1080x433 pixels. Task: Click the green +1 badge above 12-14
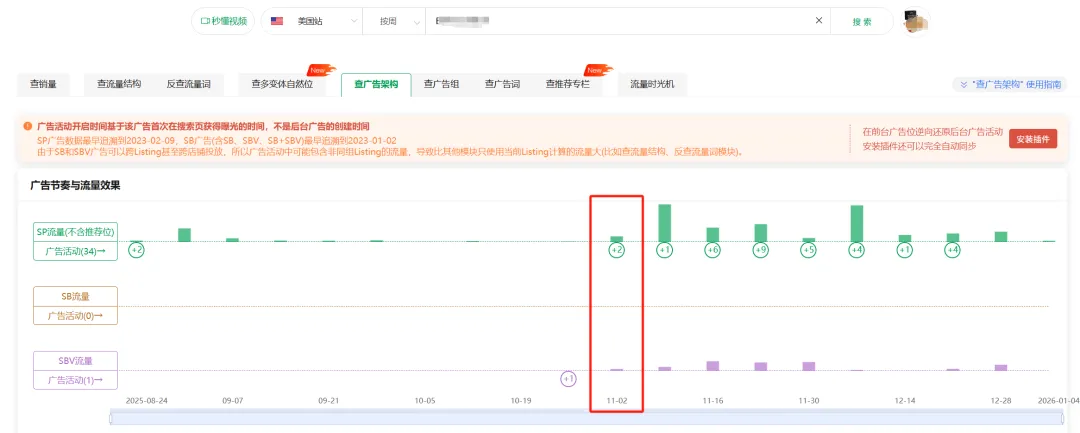pos(905,251)
